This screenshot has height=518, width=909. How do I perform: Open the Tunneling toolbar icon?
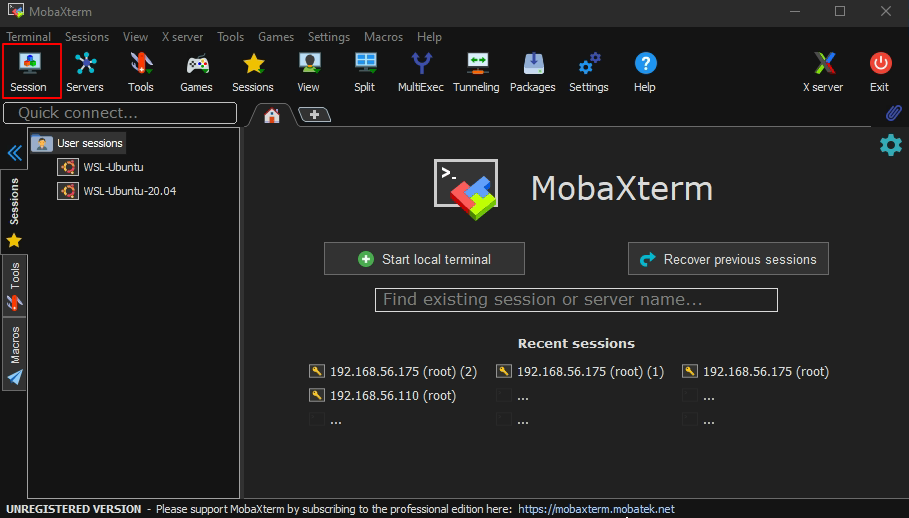[x=477, y=71]
